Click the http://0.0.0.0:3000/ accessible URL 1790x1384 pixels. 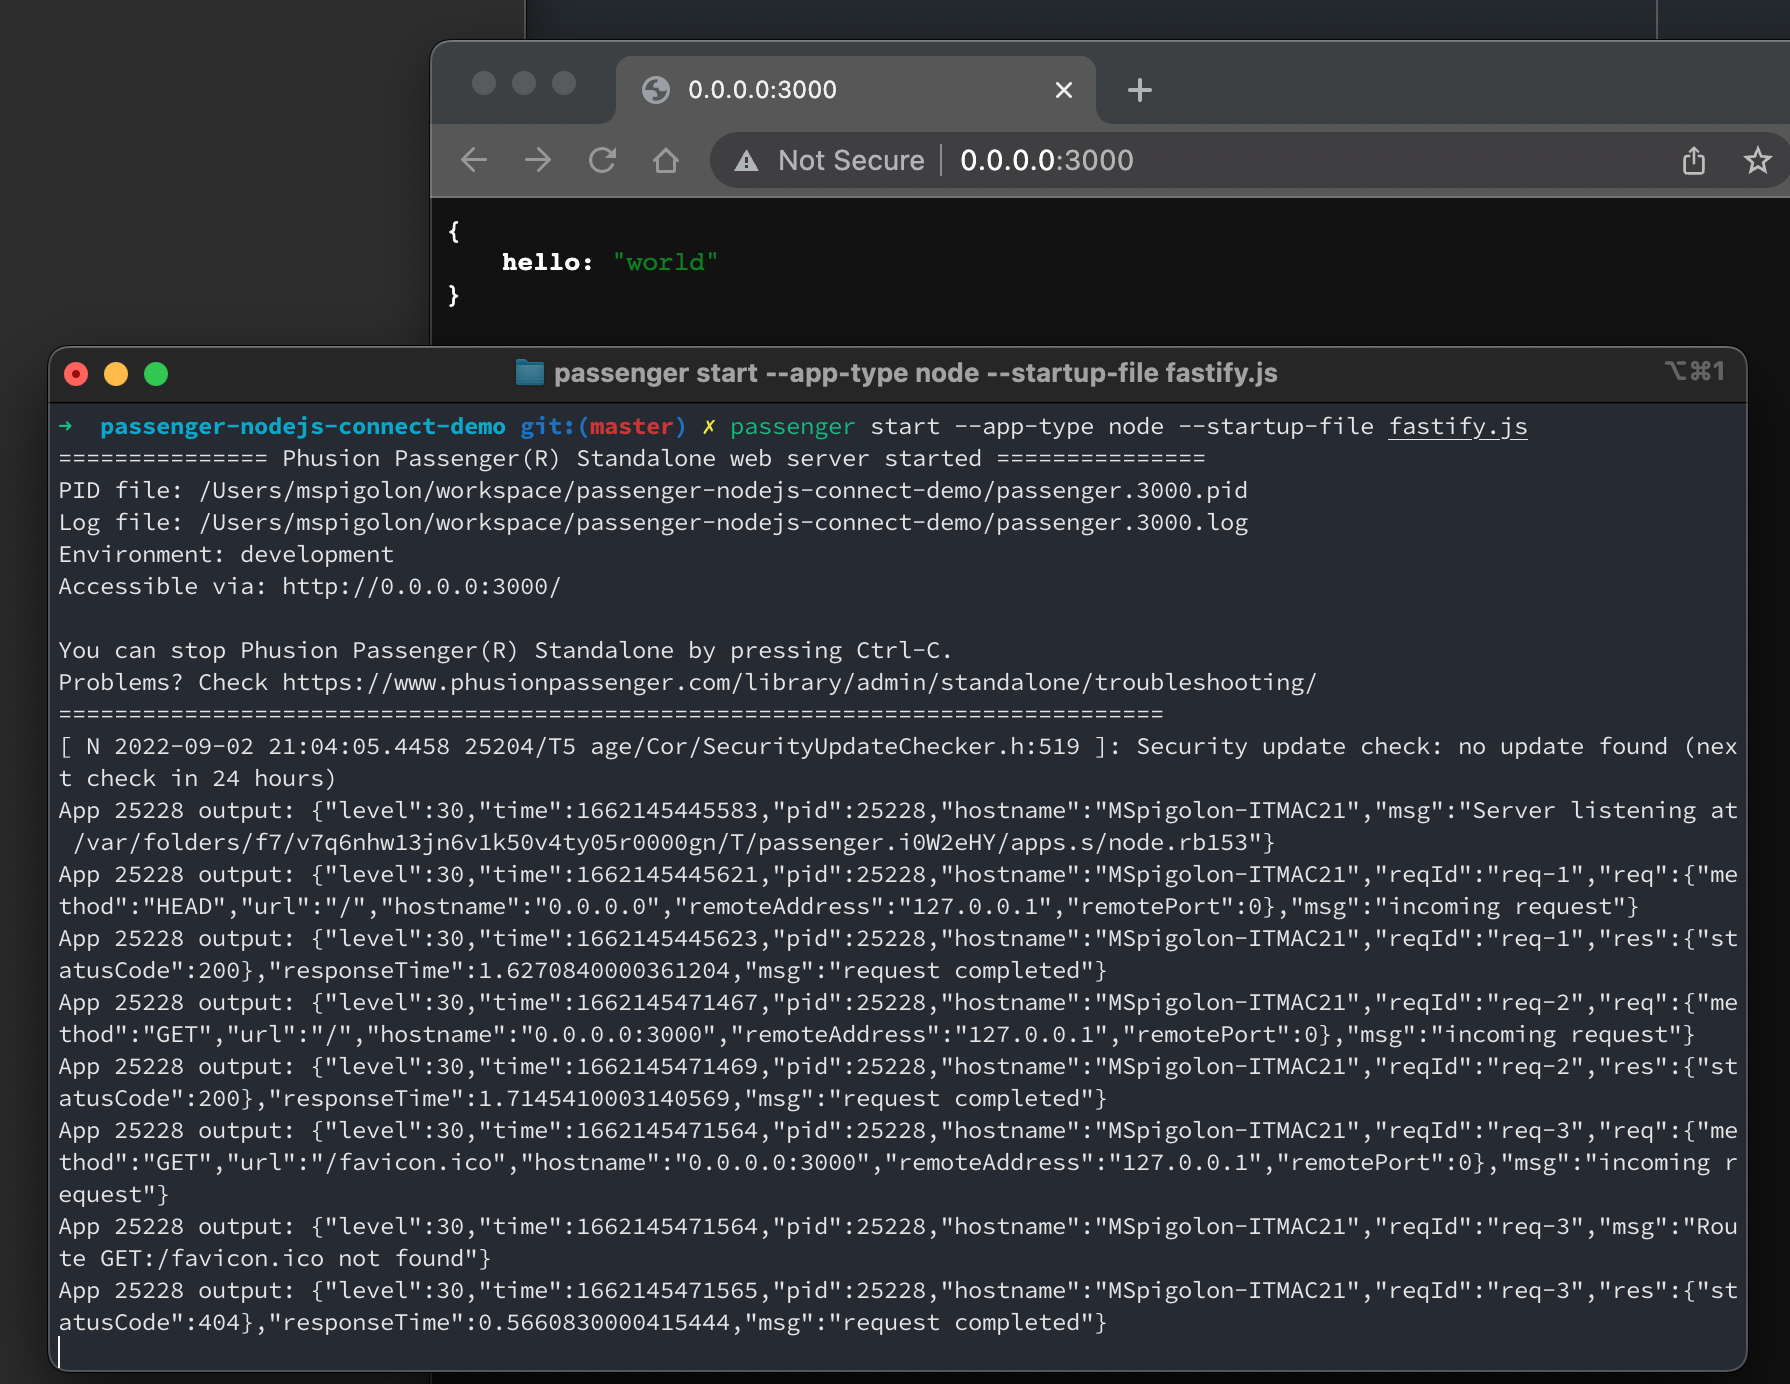[421, 587]
